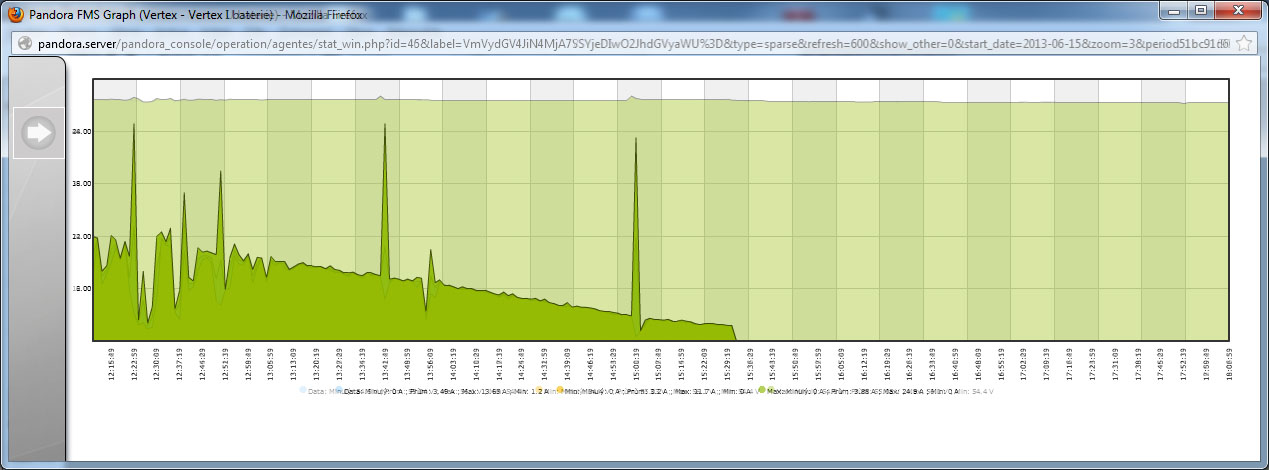Click the 22.00 y-axis value
This screenshot has width=1269, height=470.
81,236
